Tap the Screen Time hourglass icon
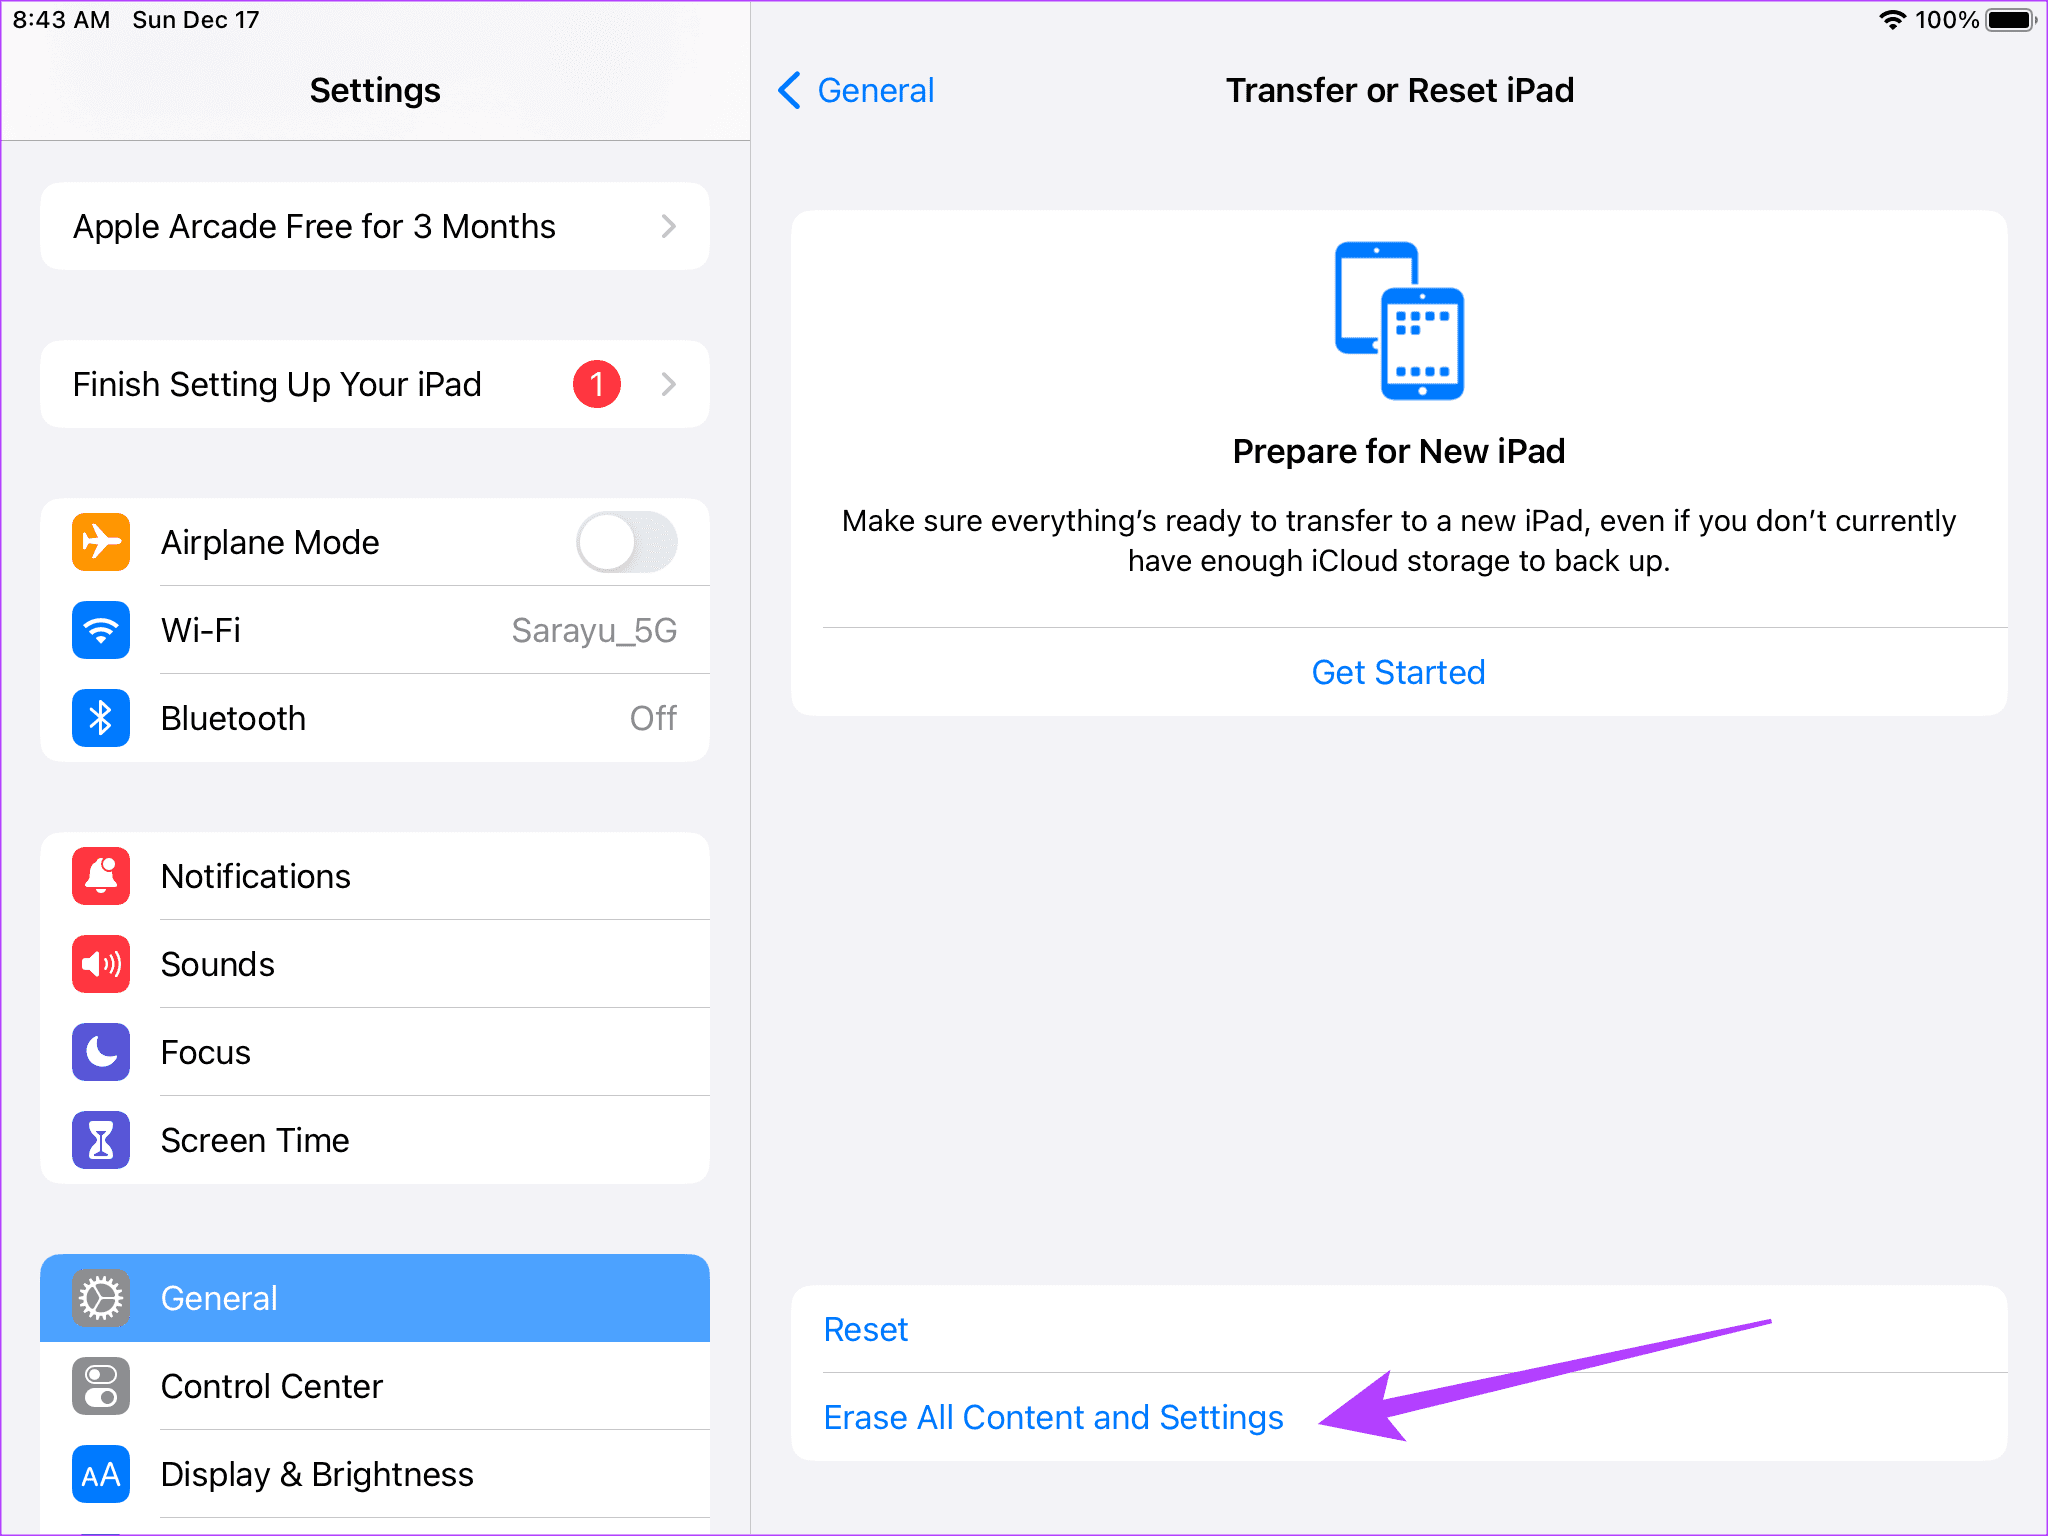 tap(100, 1137)
